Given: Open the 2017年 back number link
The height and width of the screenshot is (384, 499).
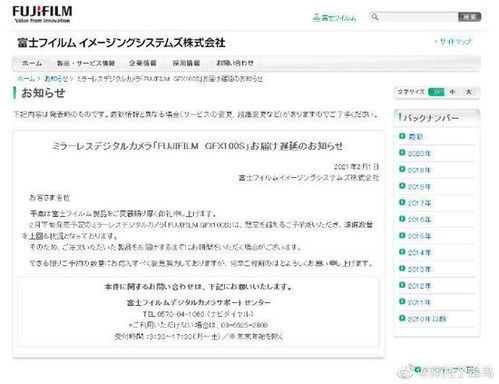Looking at the screenshot, I should 419,203.
